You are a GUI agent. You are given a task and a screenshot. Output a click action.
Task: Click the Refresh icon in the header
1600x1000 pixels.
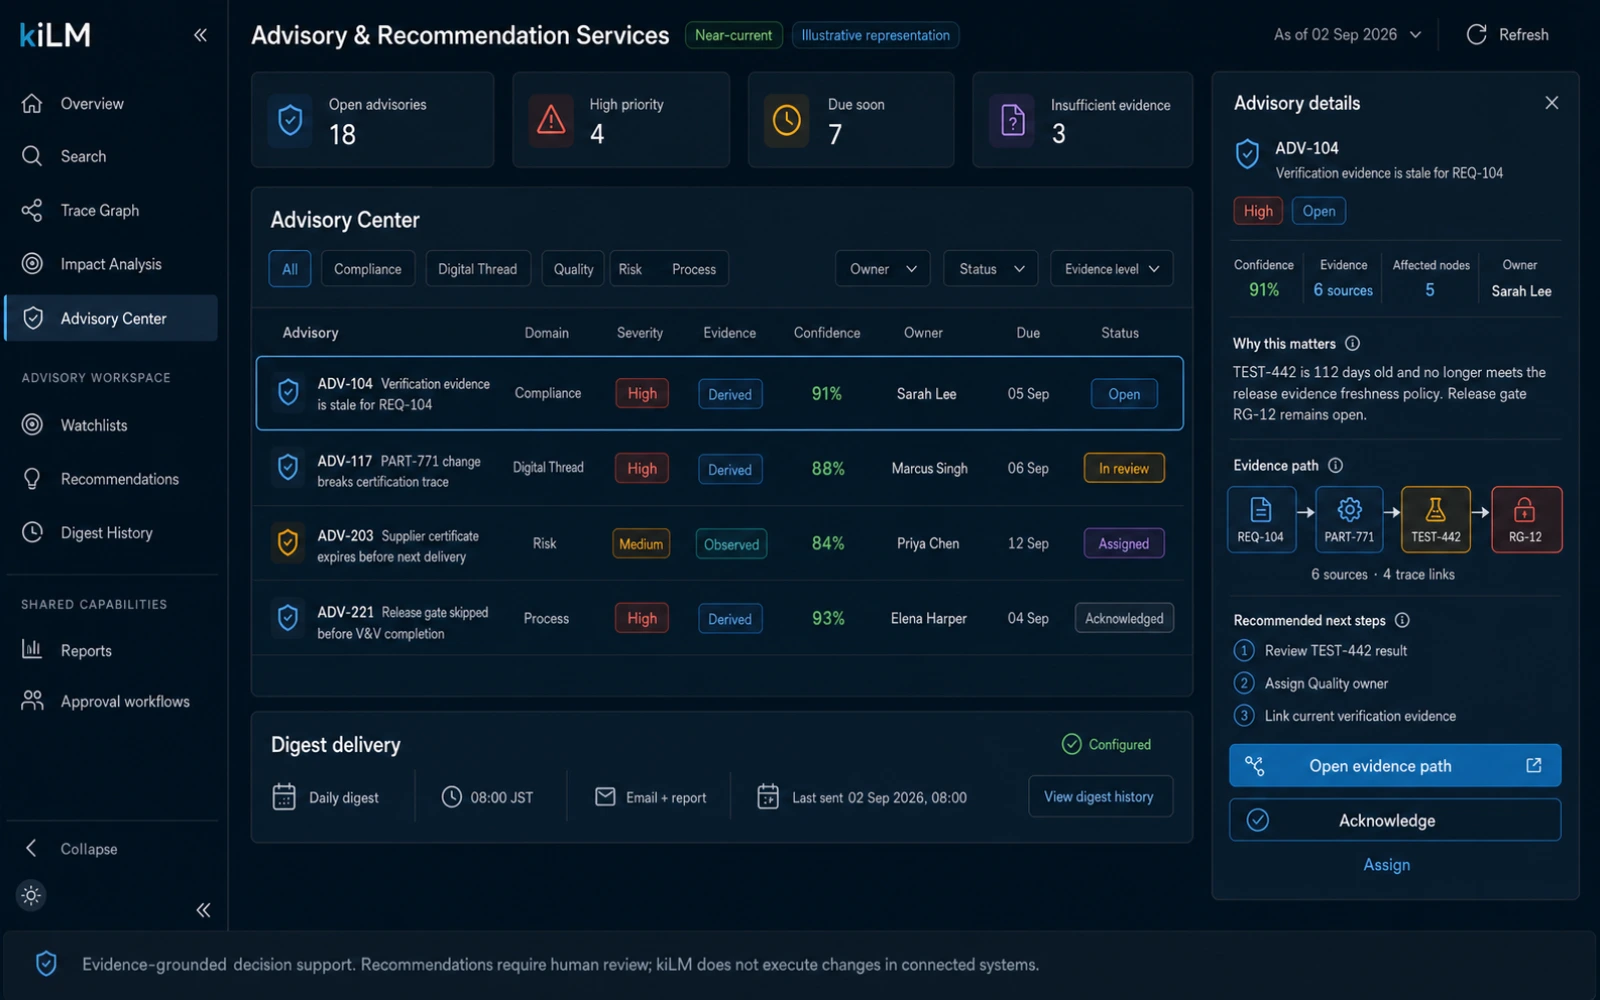[x=1476, y=35]
